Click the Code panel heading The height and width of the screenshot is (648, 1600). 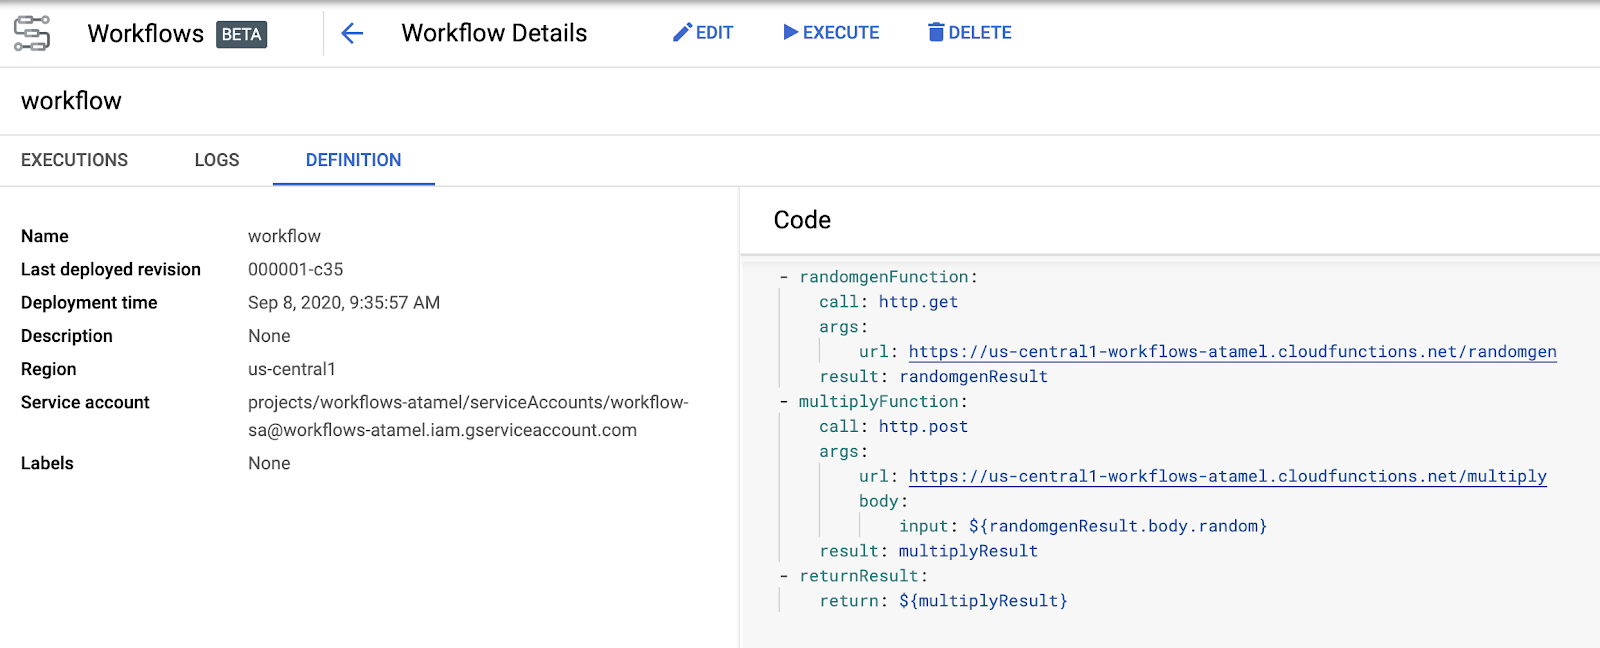click(x=802, y=220)
